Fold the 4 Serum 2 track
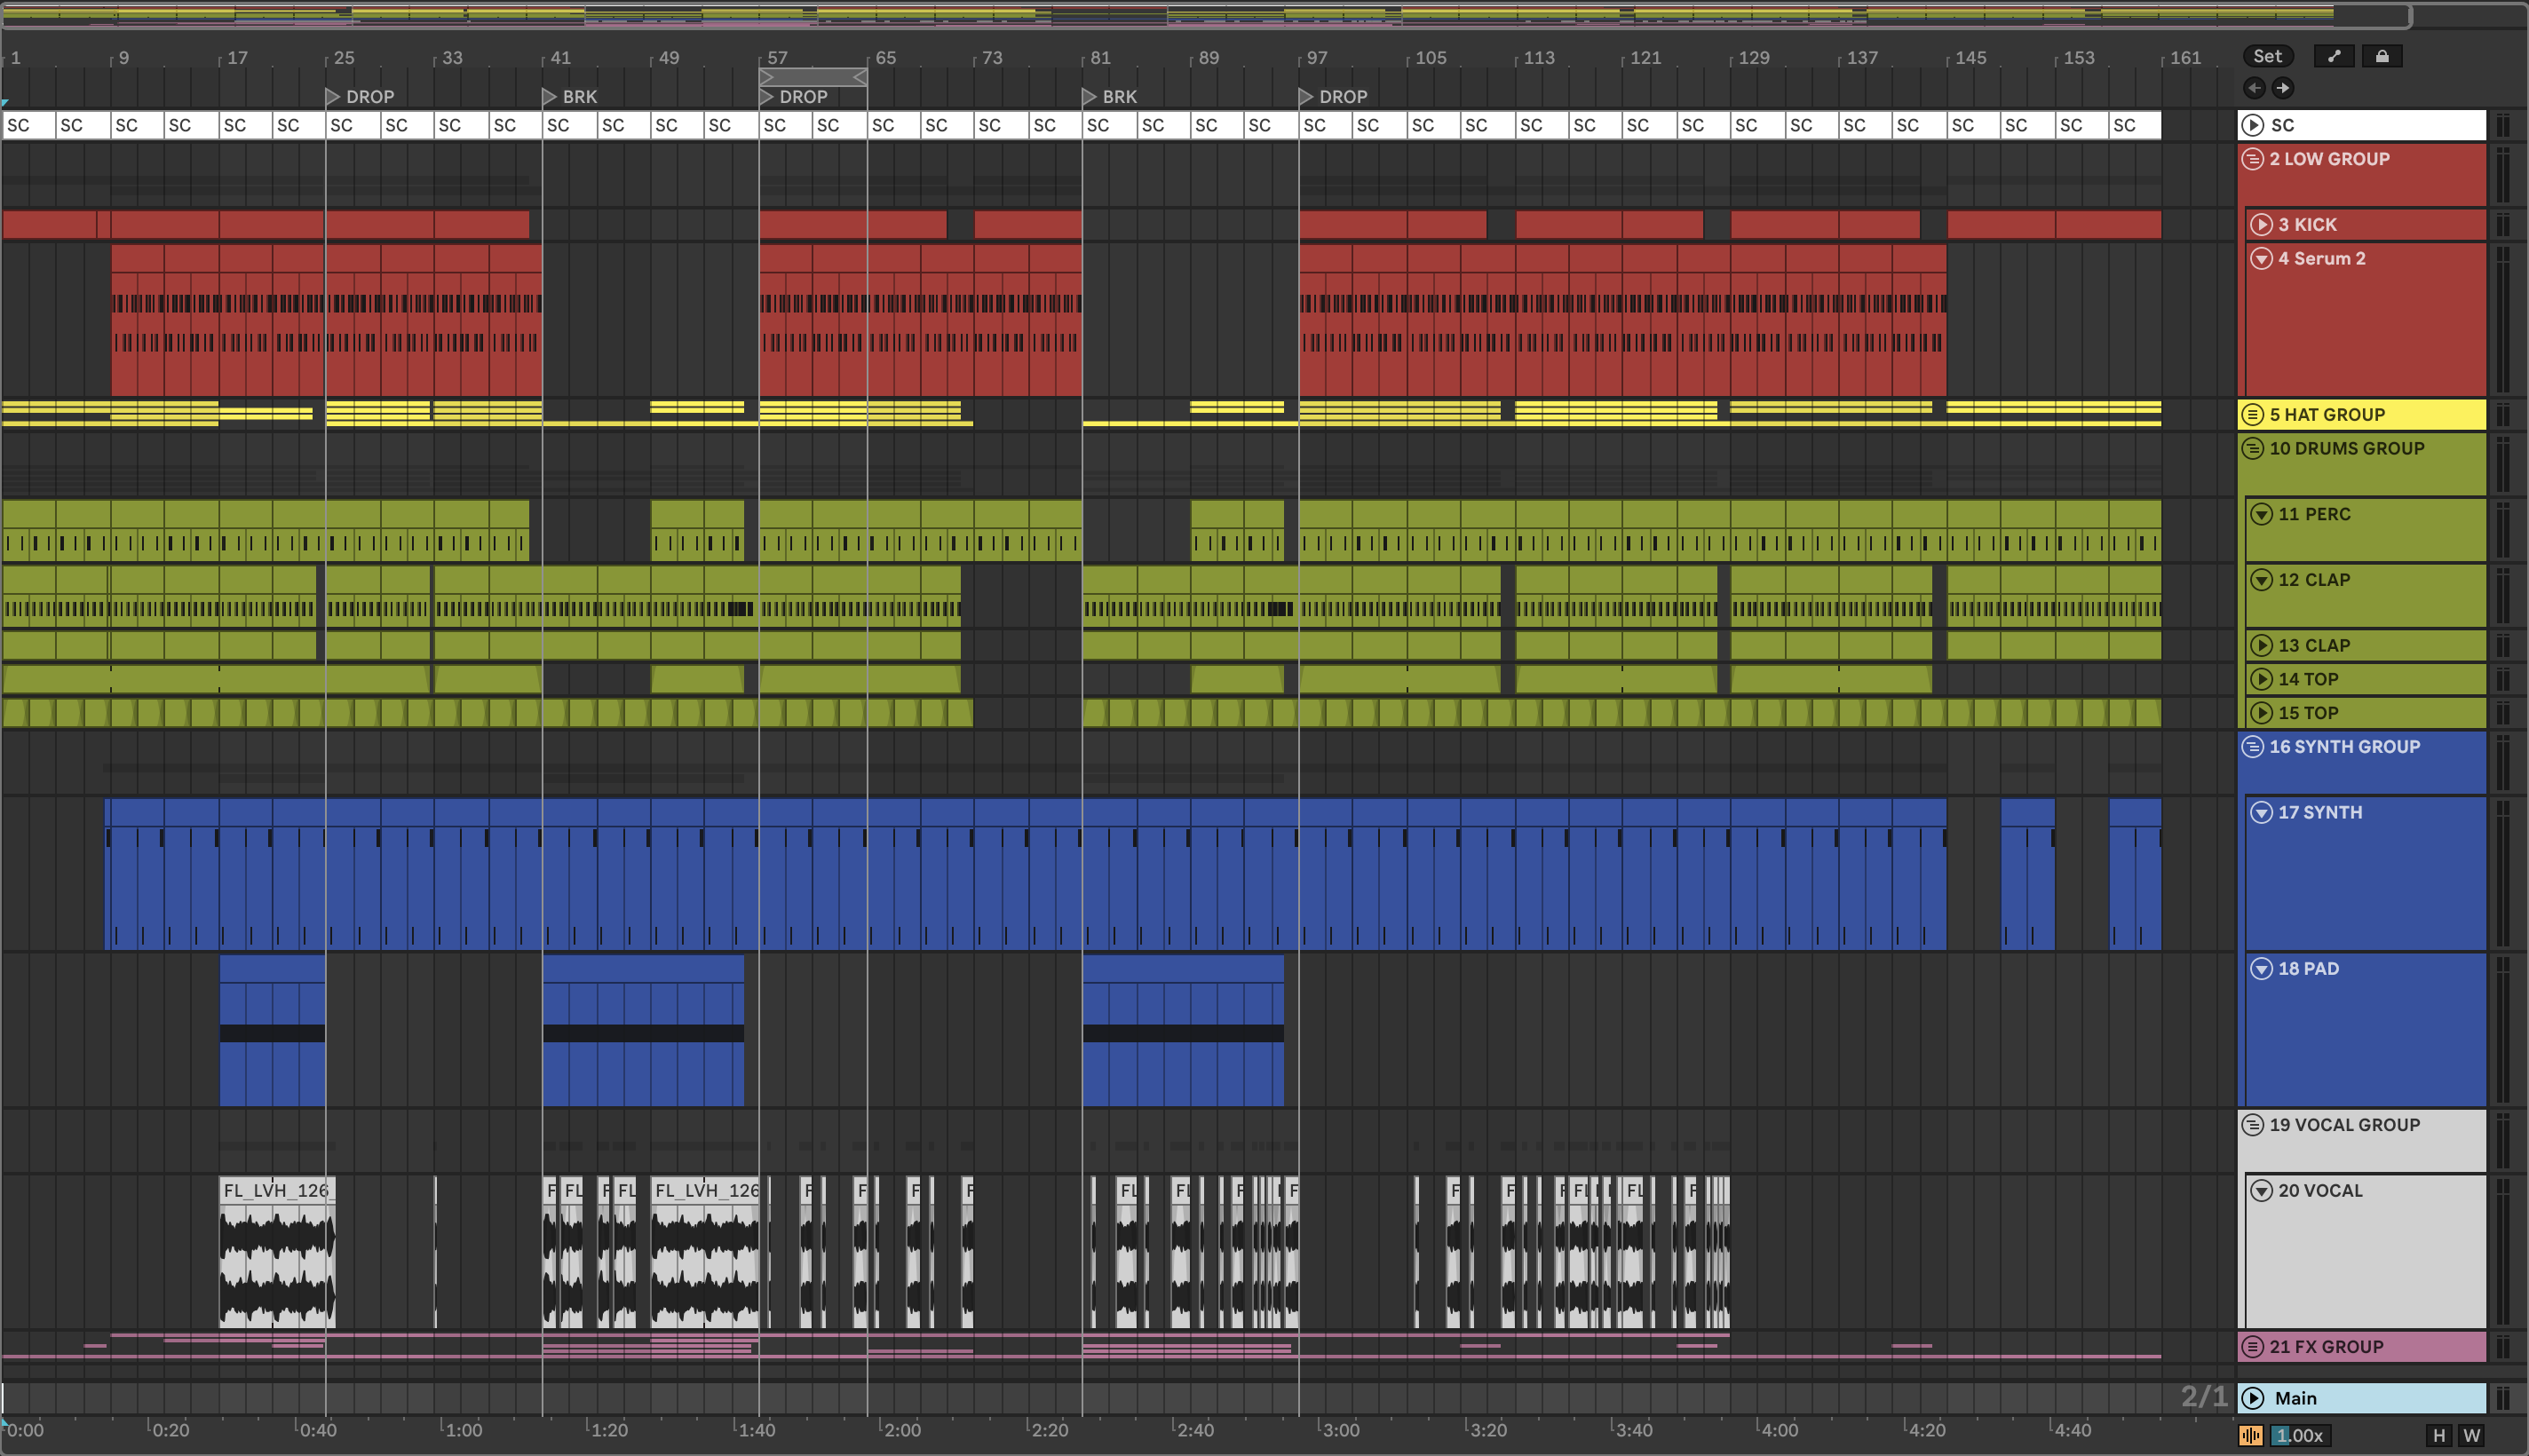Screen dimensions: 2529x1456 [x=2261, y=259]
